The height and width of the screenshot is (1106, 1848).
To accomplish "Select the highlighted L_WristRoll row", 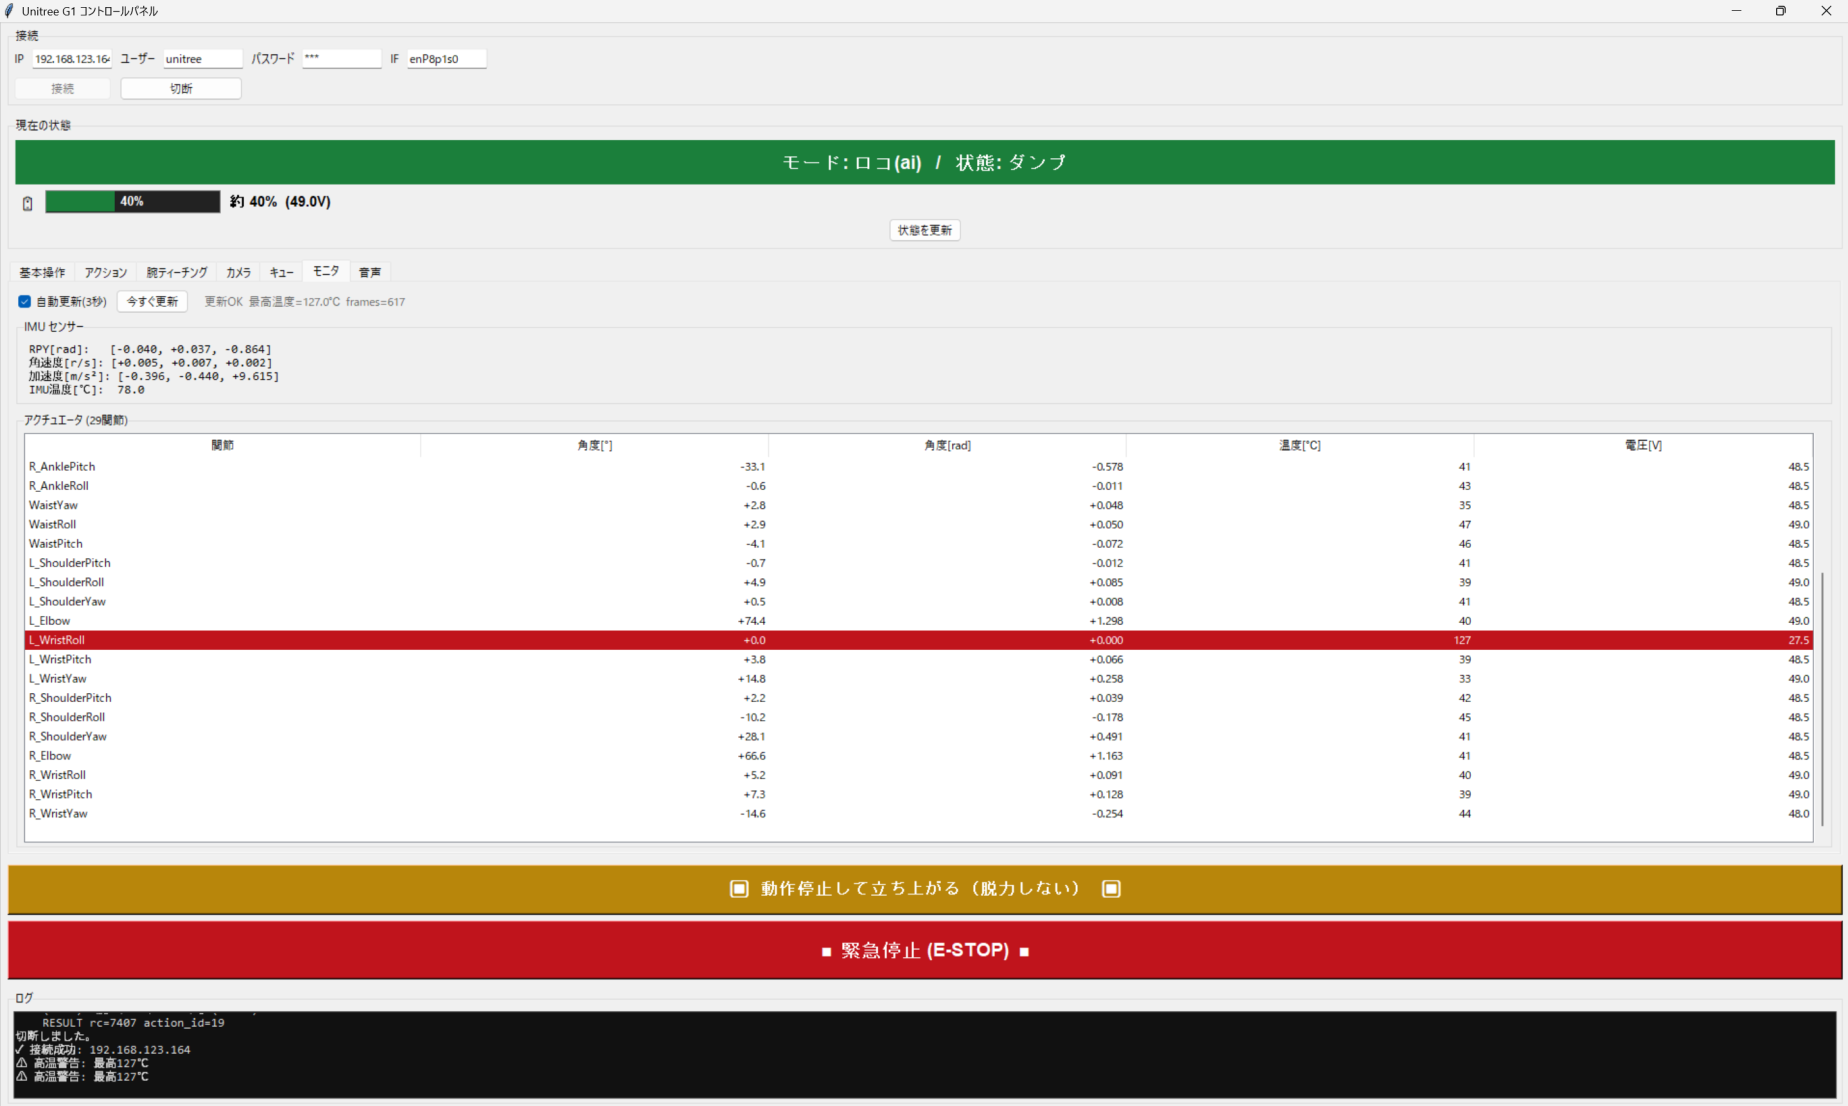I will point(918,640).
